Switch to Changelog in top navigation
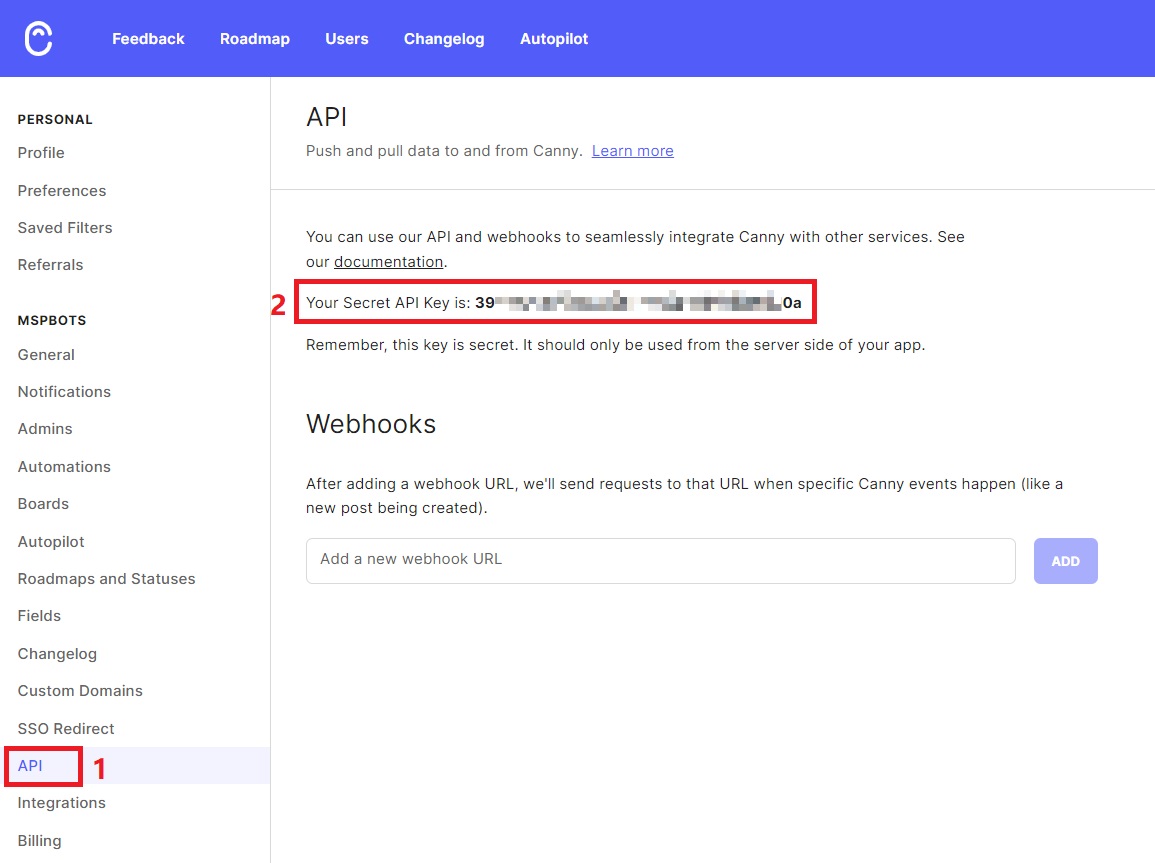The height and width of the screenshot is (863, 1155). coord(443,39)
